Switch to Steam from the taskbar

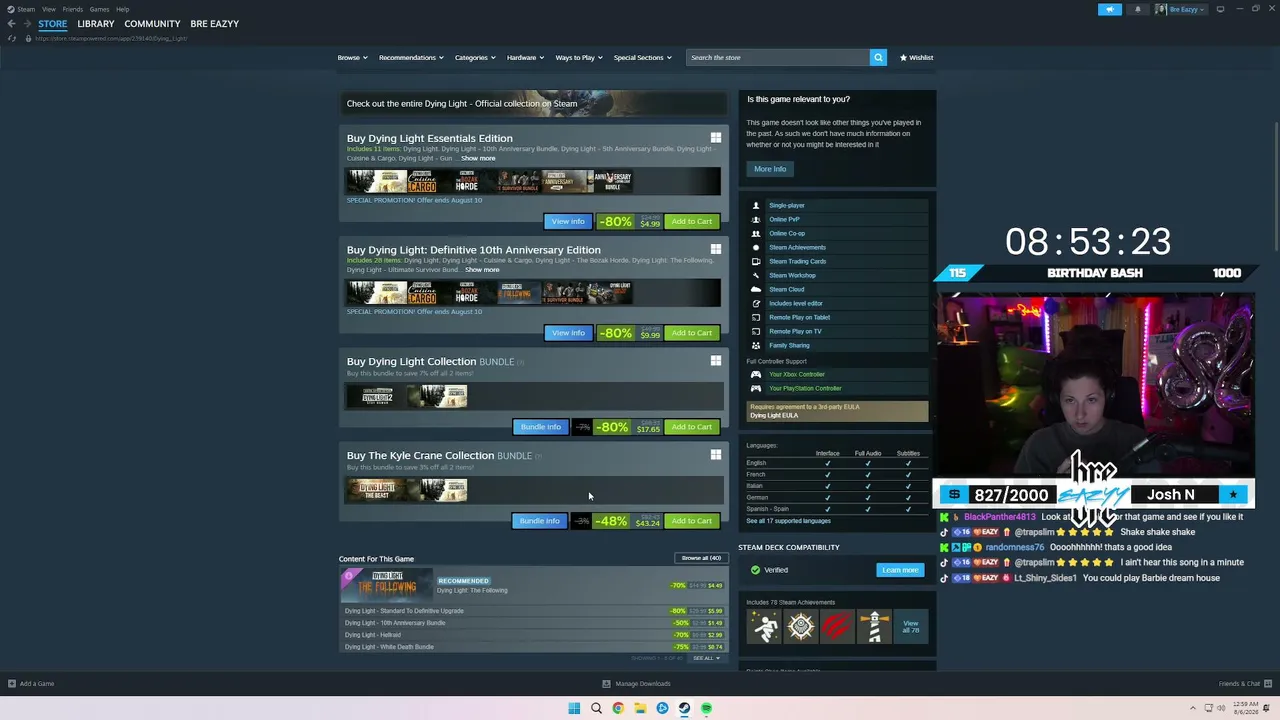click(684, 708)
